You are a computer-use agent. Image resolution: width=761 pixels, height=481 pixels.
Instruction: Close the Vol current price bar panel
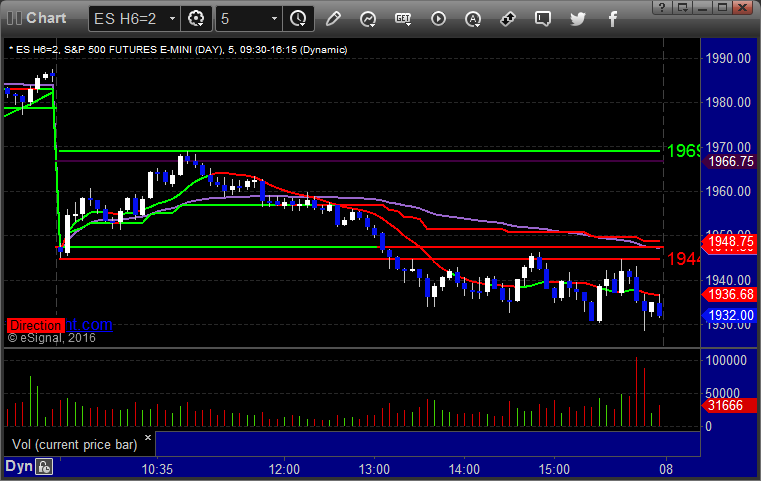pos(148,437)
